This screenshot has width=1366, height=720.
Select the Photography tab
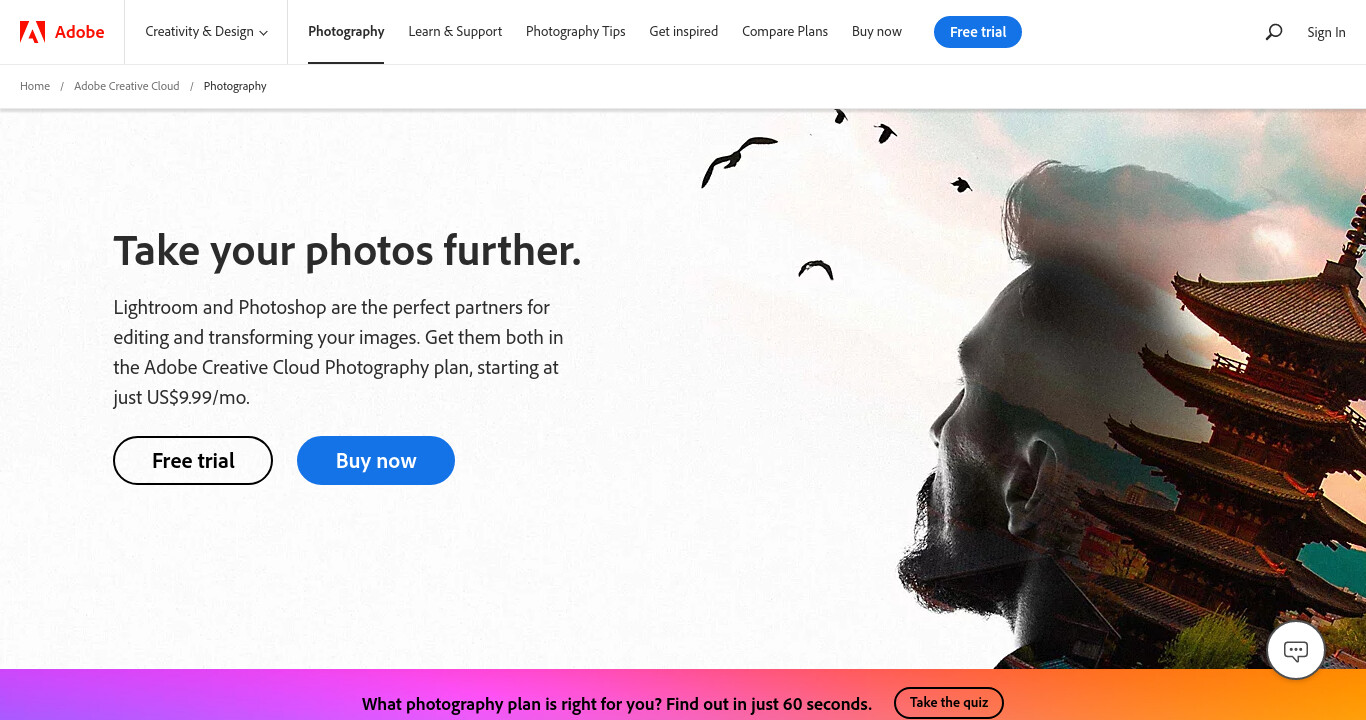tap(346, 32)
